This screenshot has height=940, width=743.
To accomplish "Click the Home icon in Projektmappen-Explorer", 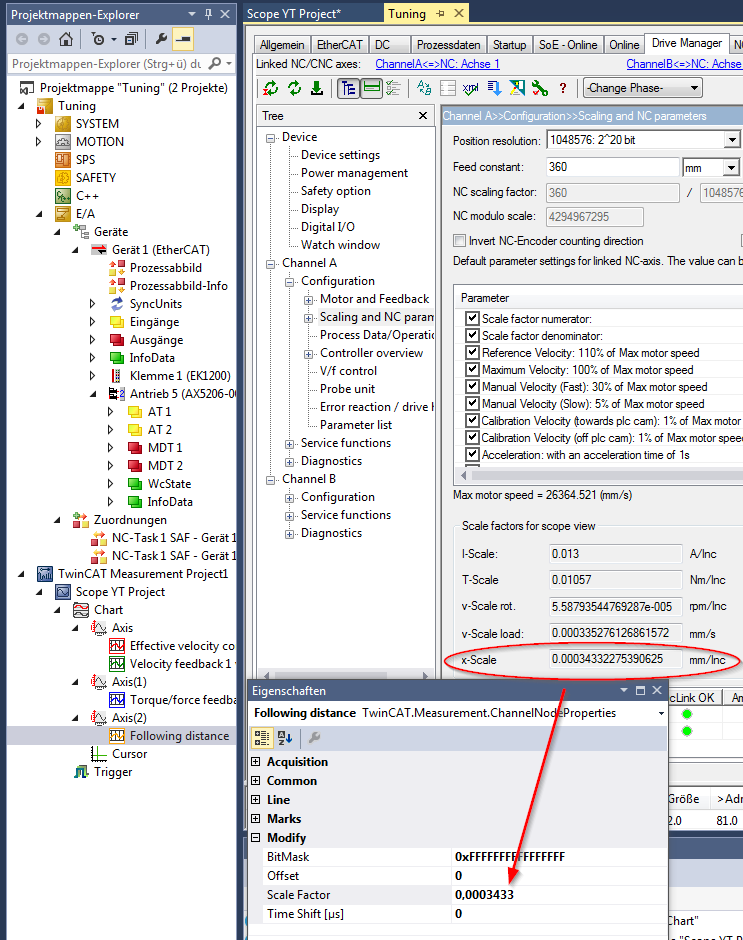I will [66, 40].
